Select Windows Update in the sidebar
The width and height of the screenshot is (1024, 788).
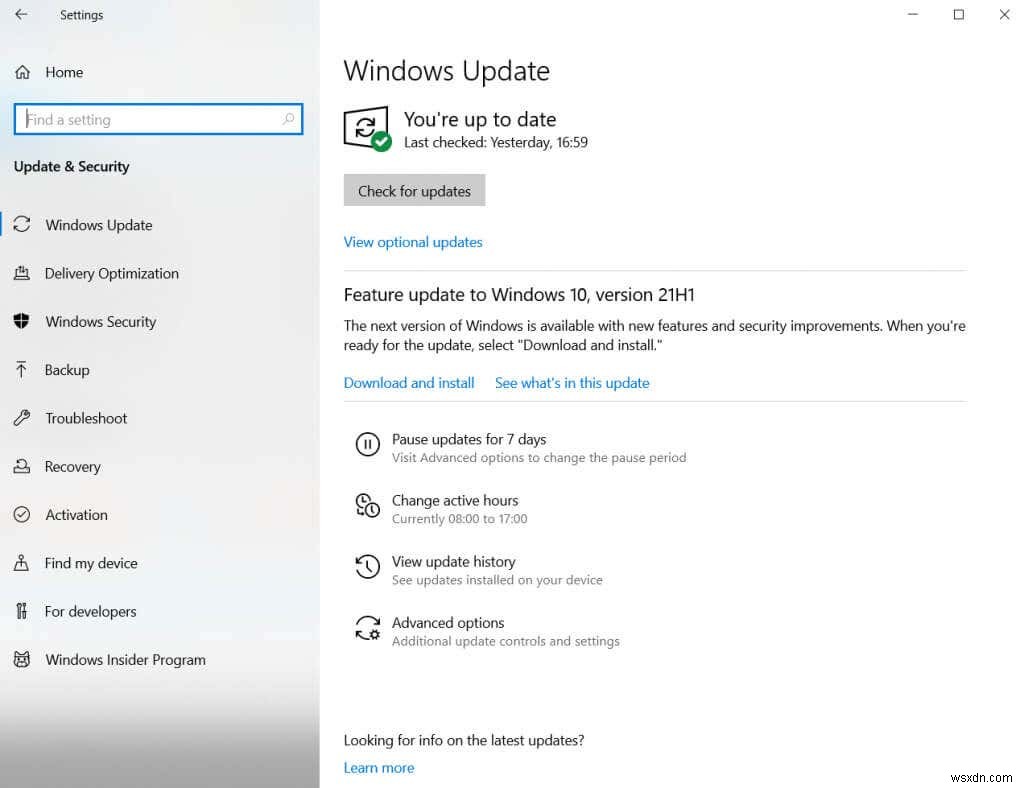pyautogui.click(x=99, y=225)
